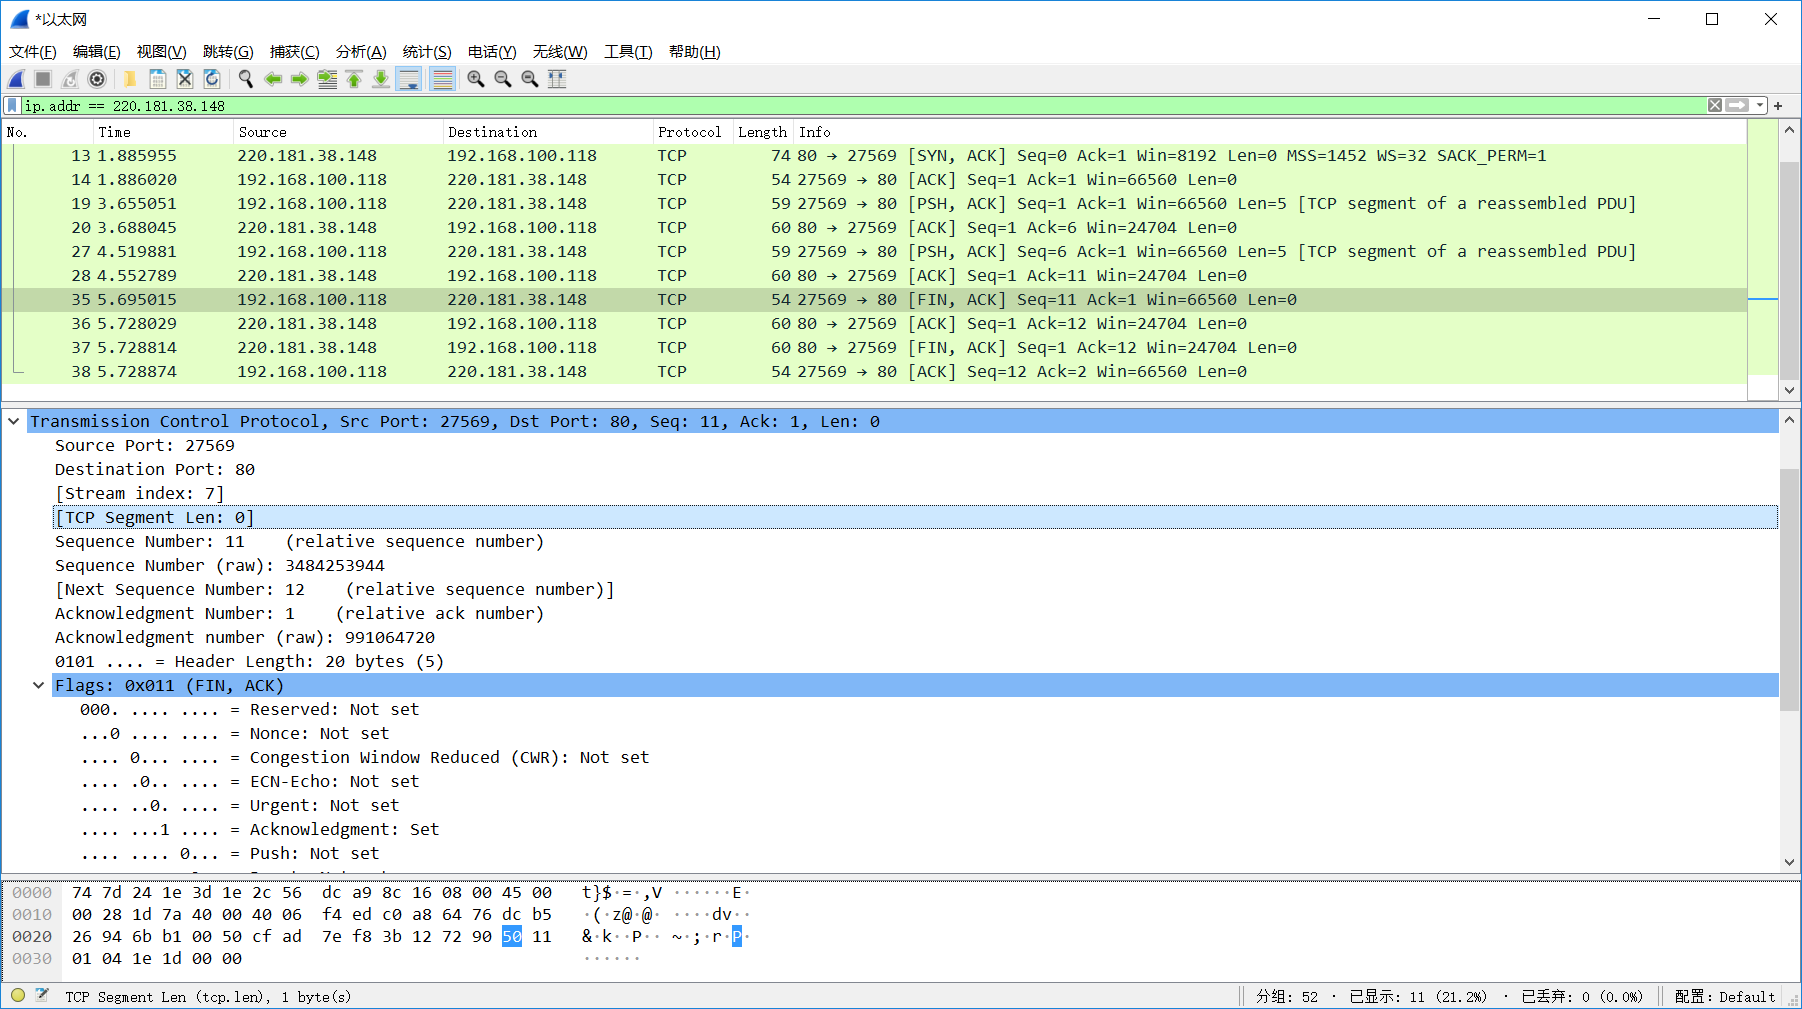
Task: Open the 帮助(H) menu
Action: tap(695, 52)
